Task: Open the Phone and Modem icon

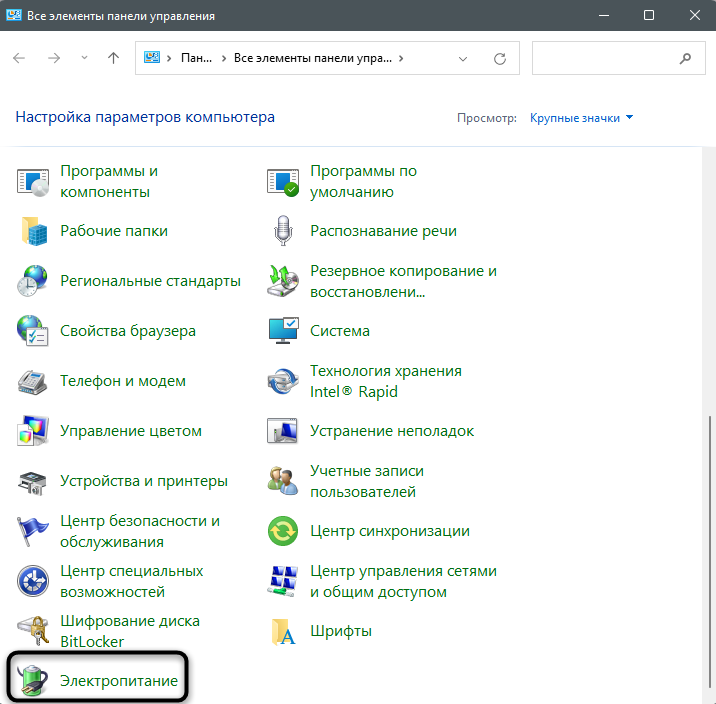Action: coord(32,382)
